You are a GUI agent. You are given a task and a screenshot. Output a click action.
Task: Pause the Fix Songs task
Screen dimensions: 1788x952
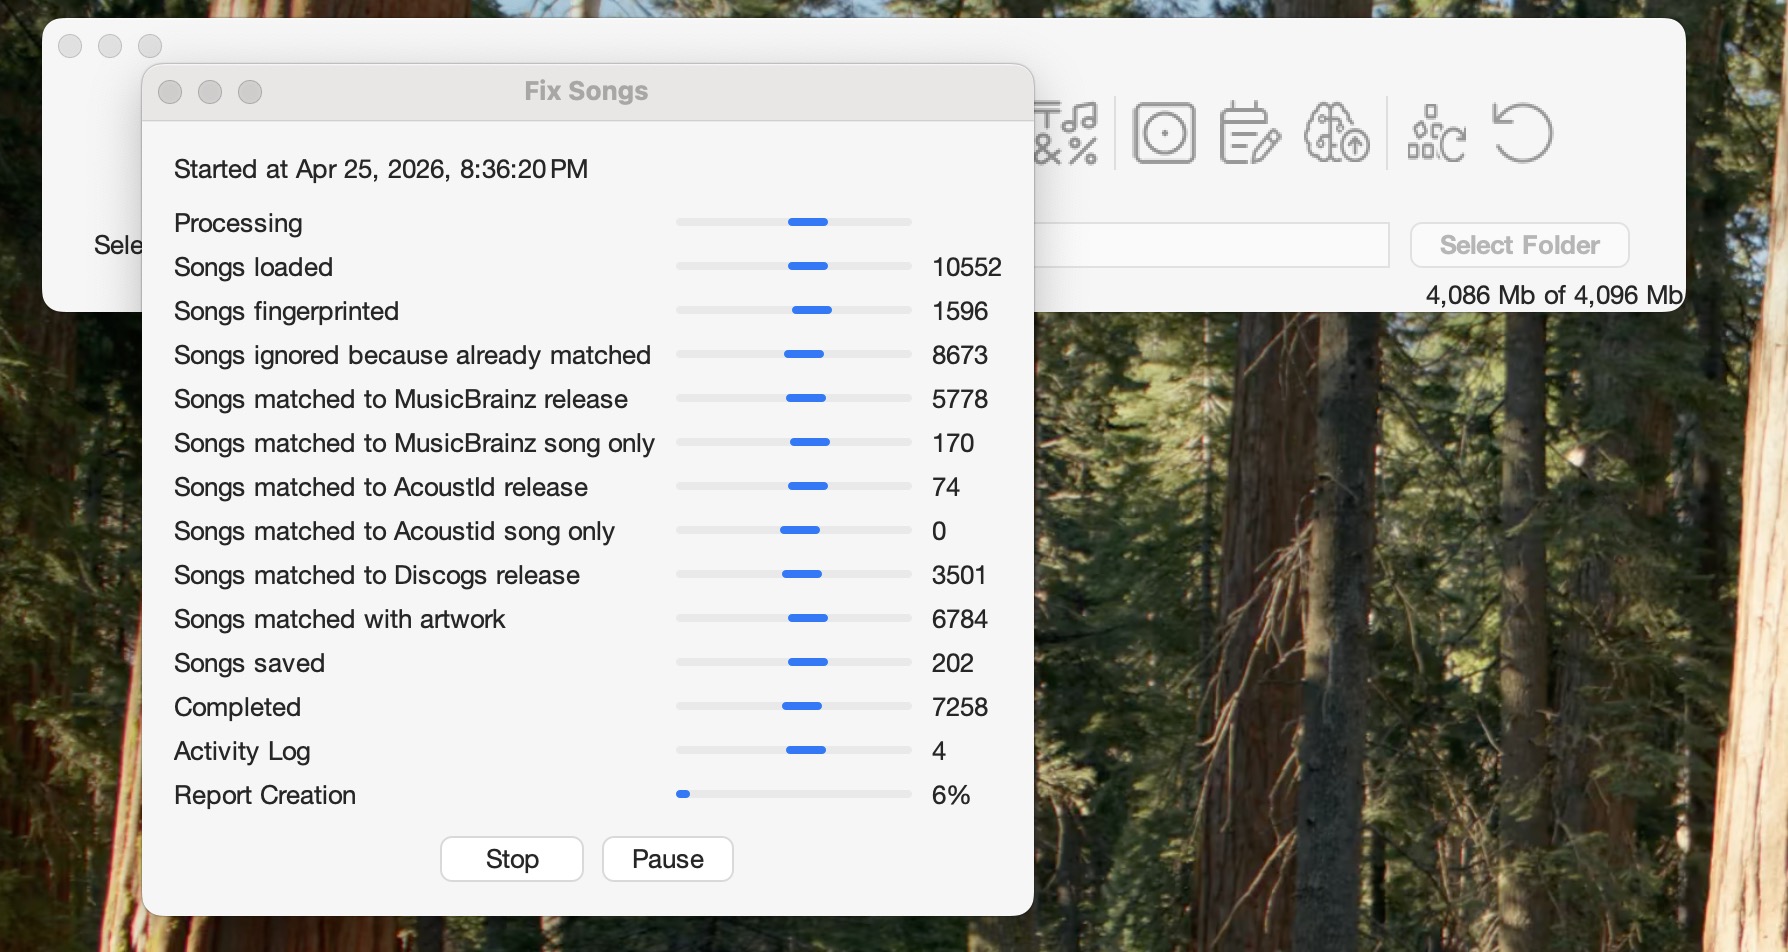pos(667,859)
